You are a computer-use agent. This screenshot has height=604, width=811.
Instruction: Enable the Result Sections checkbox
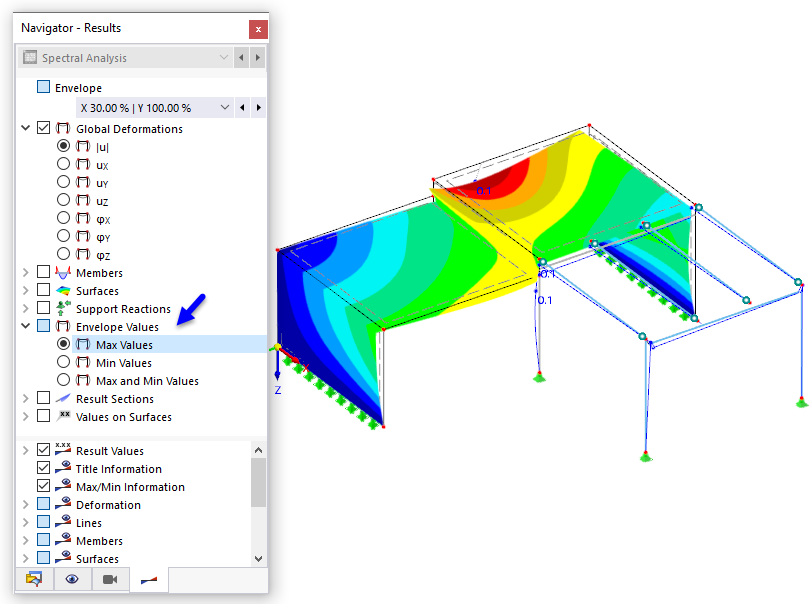tap(43, 398)
